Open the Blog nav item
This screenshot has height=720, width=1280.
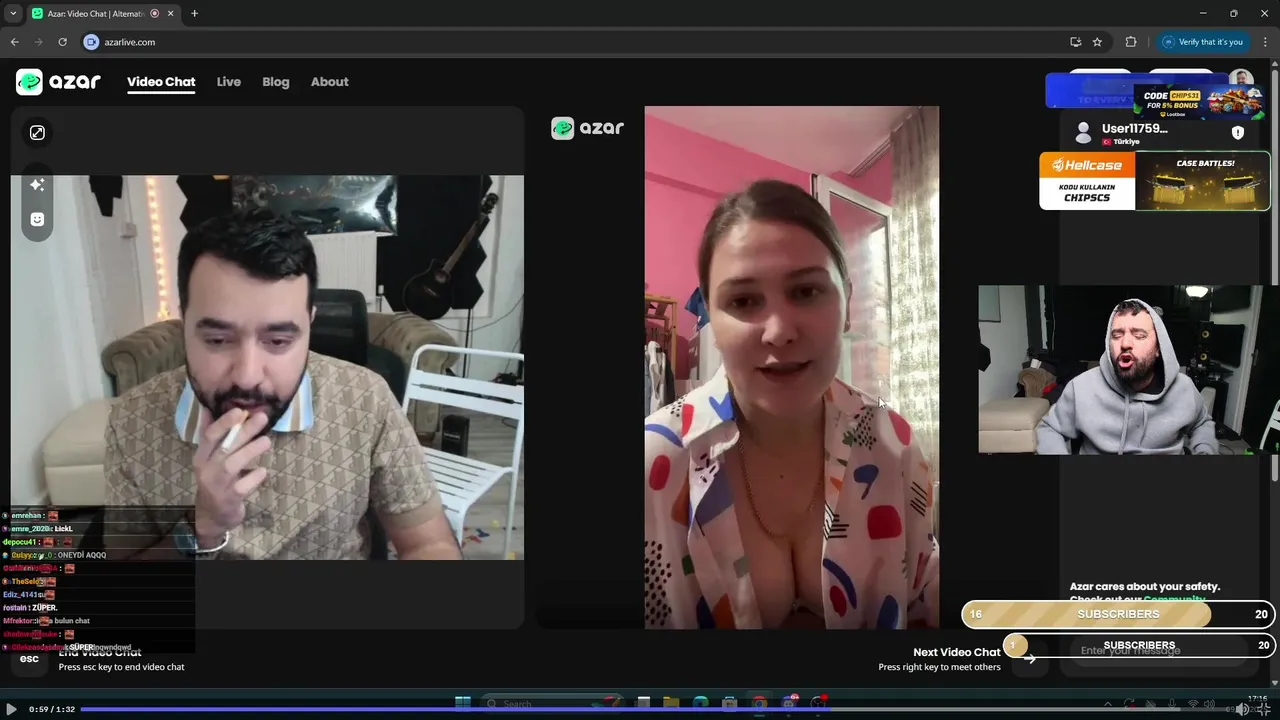(276, 82)
